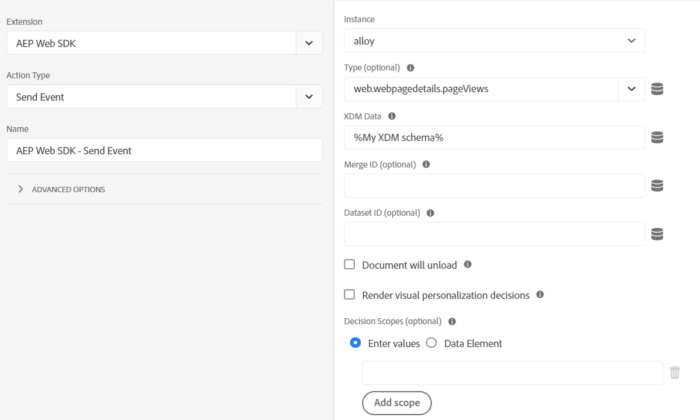Open the Instance alloy dropdown
Screen dimensions: 700x420
(x=631, y=41)
